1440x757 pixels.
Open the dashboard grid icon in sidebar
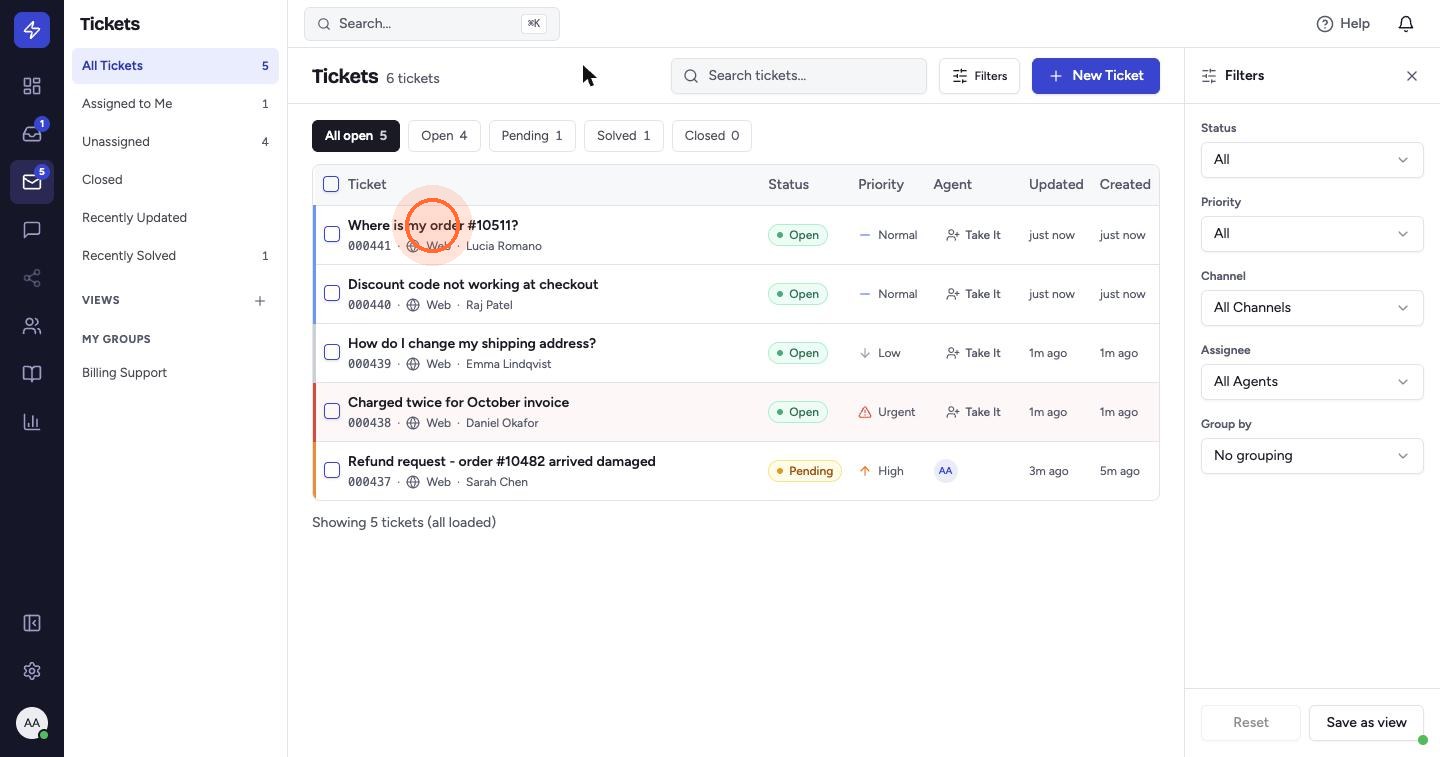point(32,86)
